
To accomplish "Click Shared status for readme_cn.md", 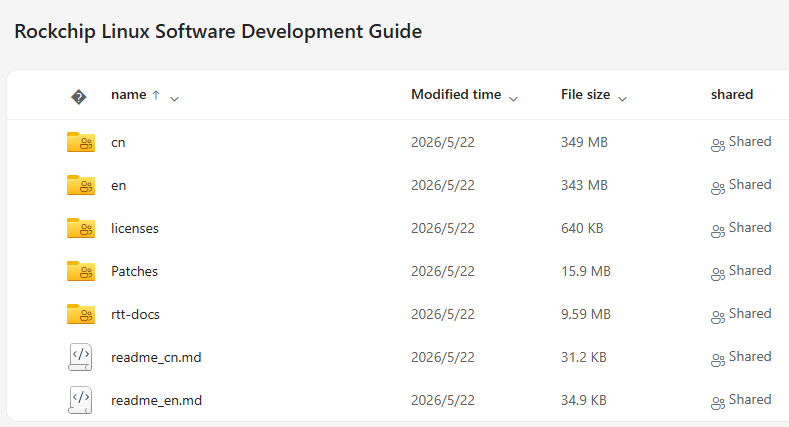I will tap(750, 357).
